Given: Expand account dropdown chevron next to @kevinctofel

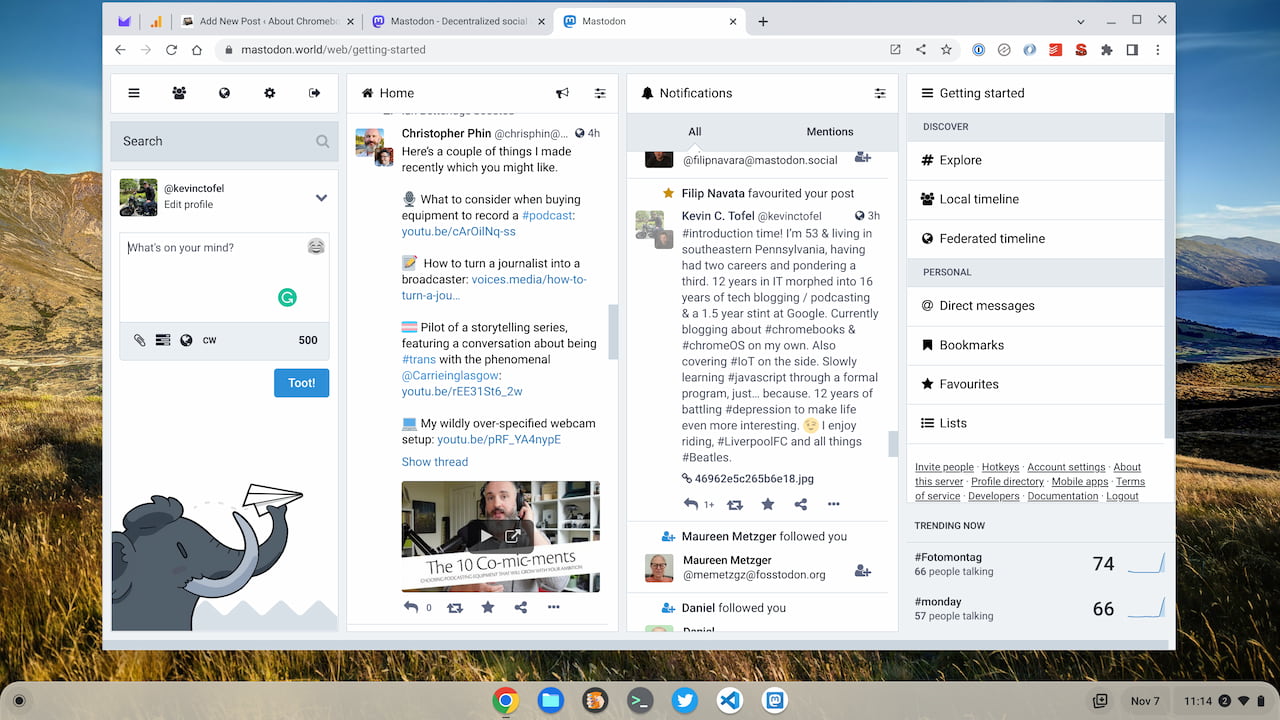Looking at the screenshot, I should (321, 198).
